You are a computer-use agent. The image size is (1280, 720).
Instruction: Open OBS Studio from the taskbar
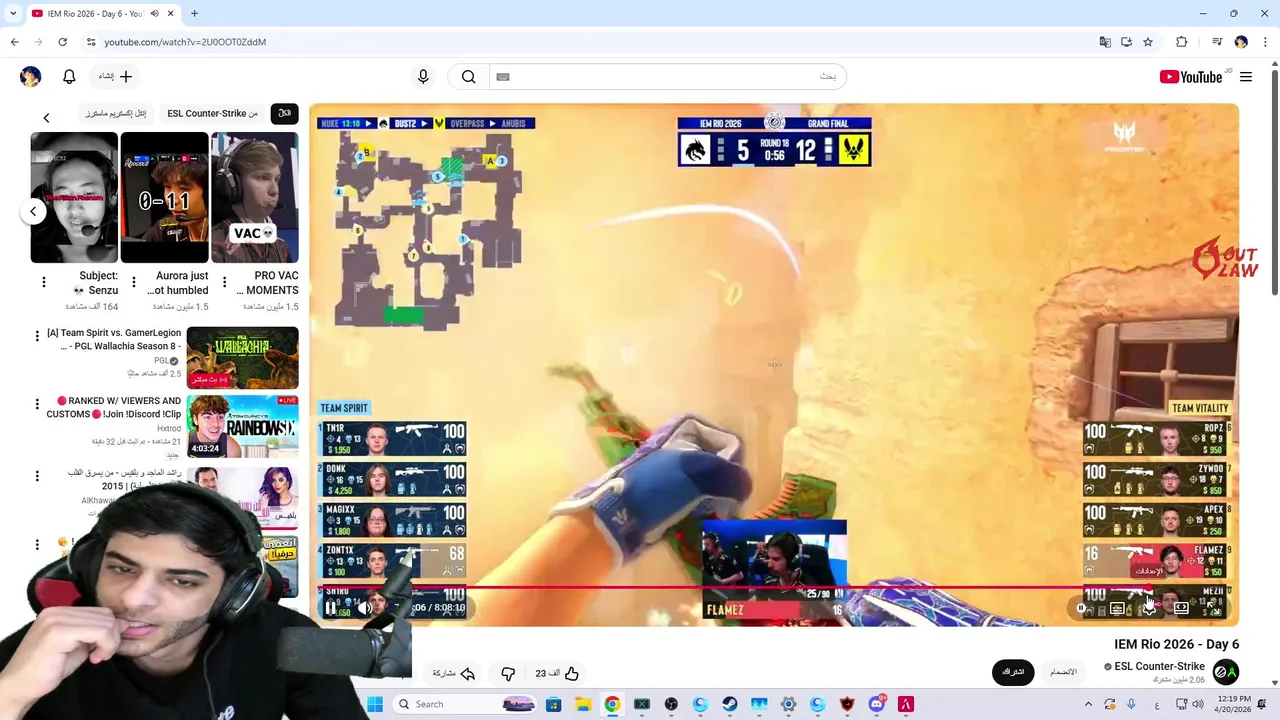click(671, 704)
